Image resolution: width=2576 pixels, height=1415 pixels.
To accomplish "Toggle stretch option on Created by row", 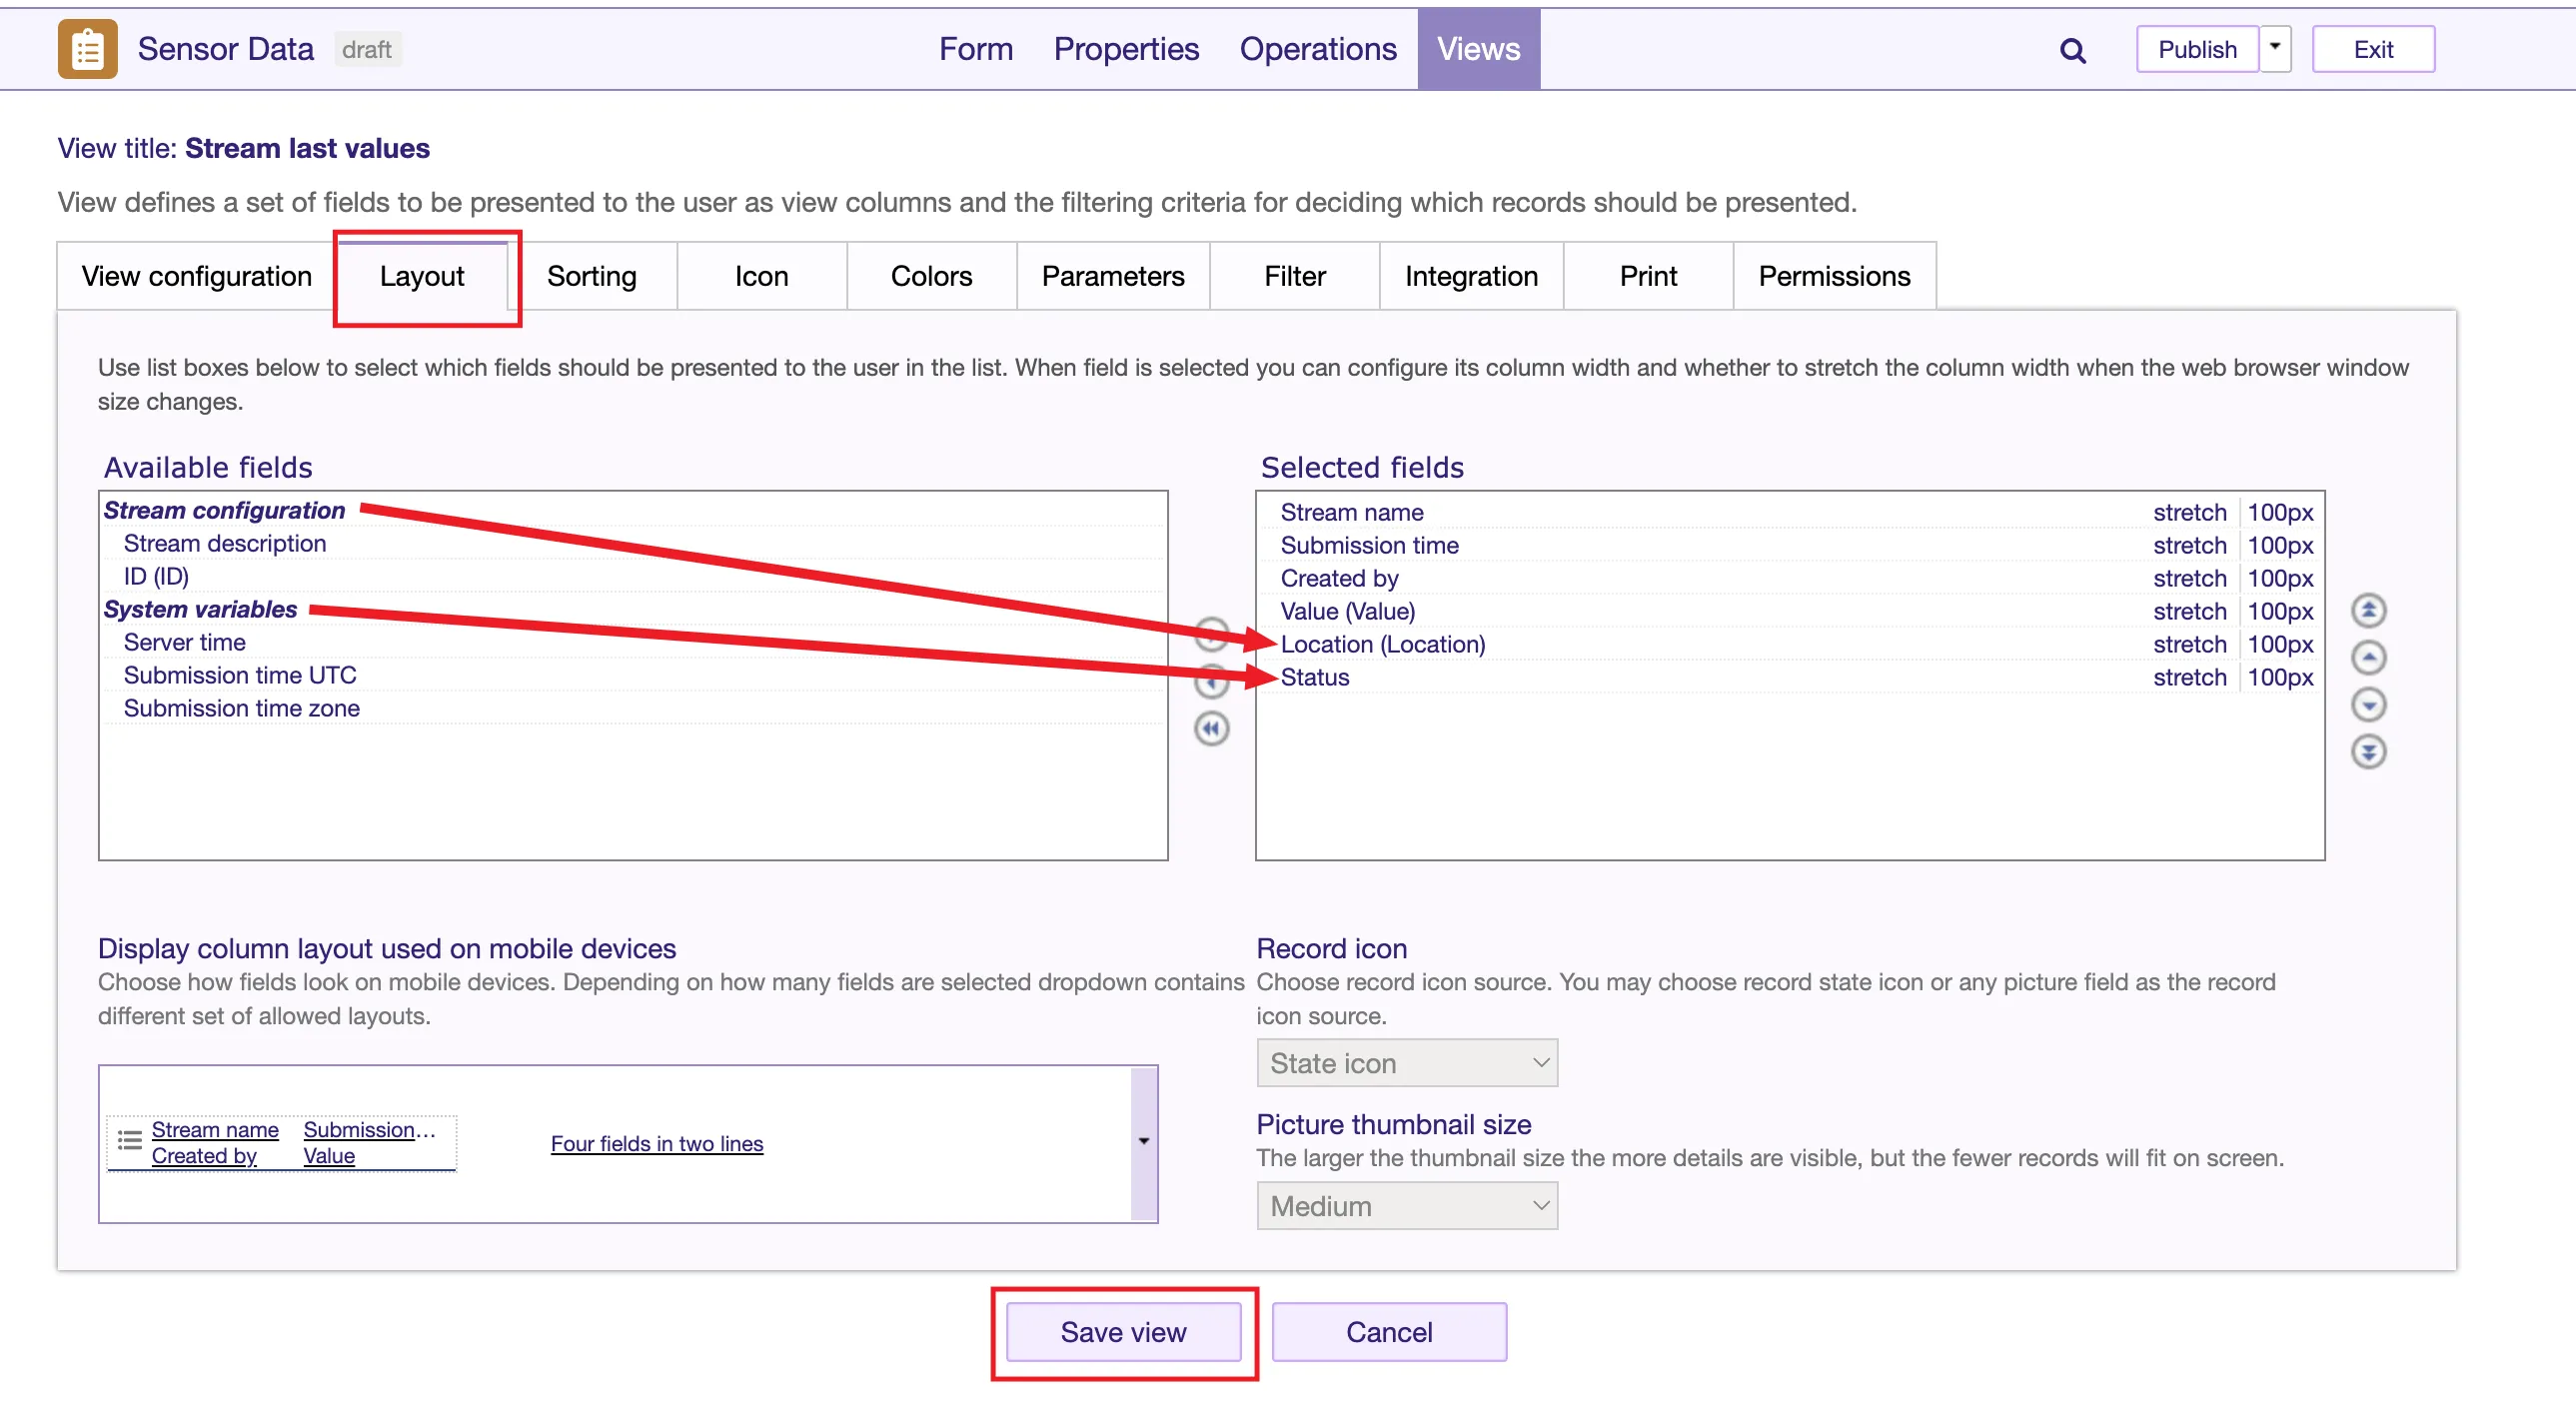I will [x=2188, y=578].
